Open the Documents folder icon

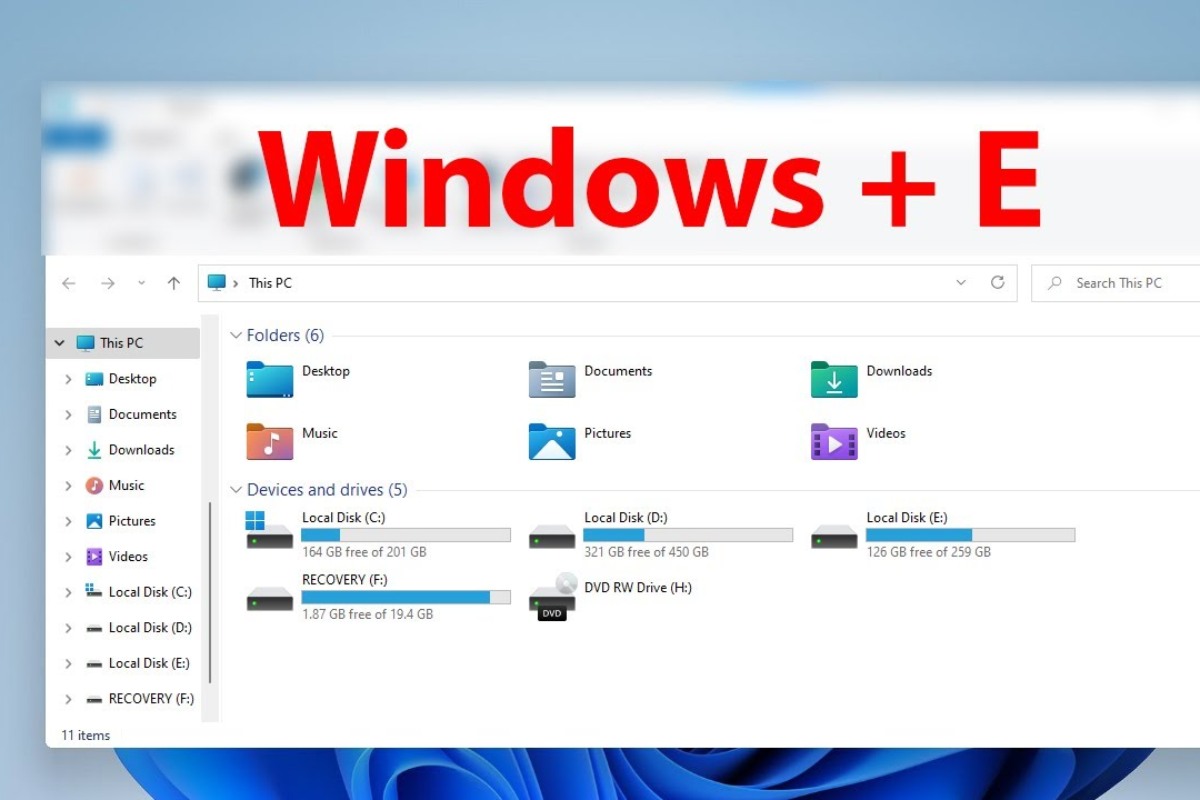point(552,380)
